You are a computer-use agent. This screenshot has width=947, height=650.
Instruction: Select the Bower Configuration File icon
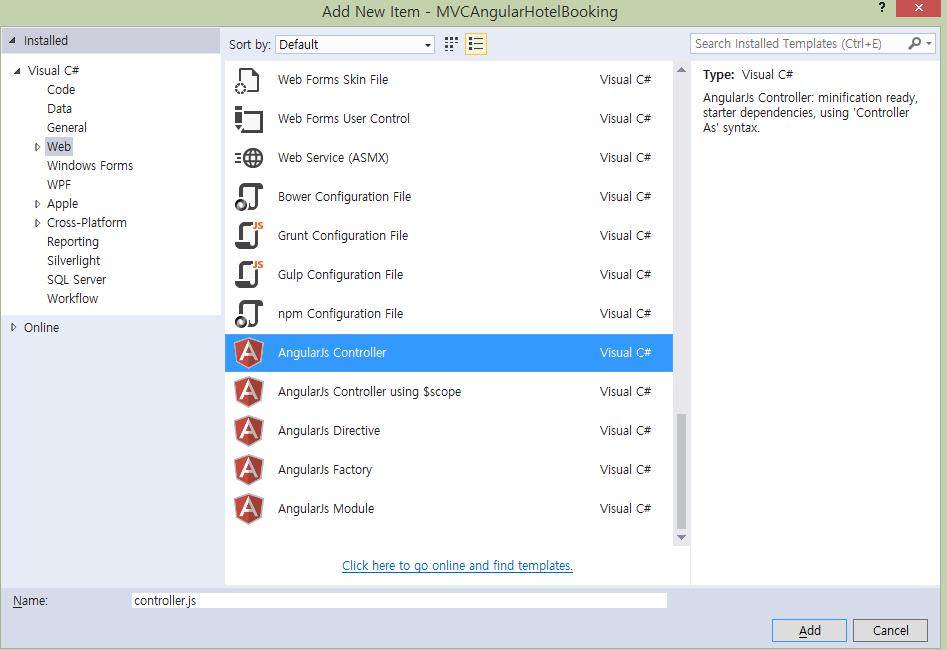tap(248, 197)
